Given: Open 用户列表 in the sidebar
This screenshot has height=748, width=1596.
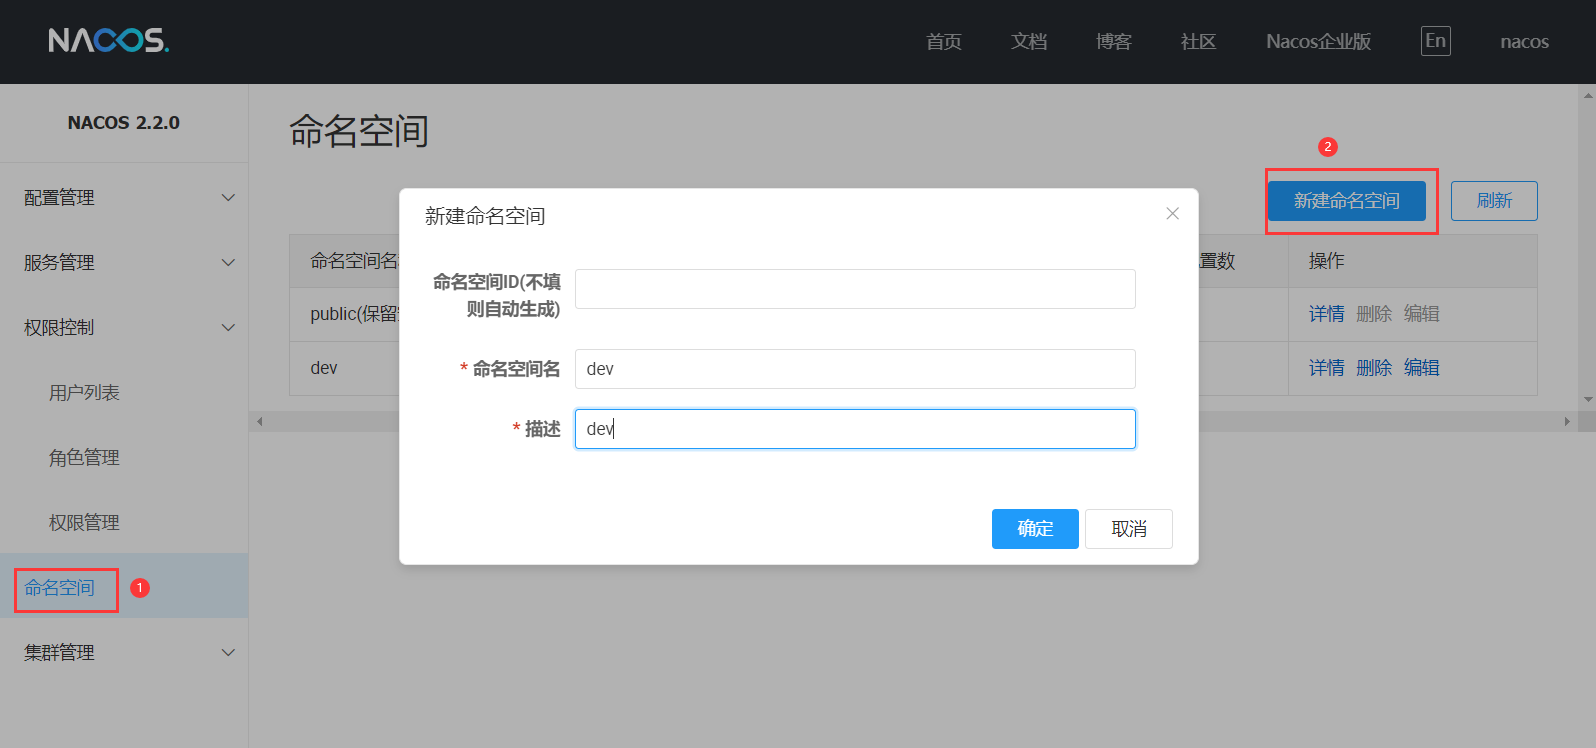Looking at the screenshot, I should 85,393.
